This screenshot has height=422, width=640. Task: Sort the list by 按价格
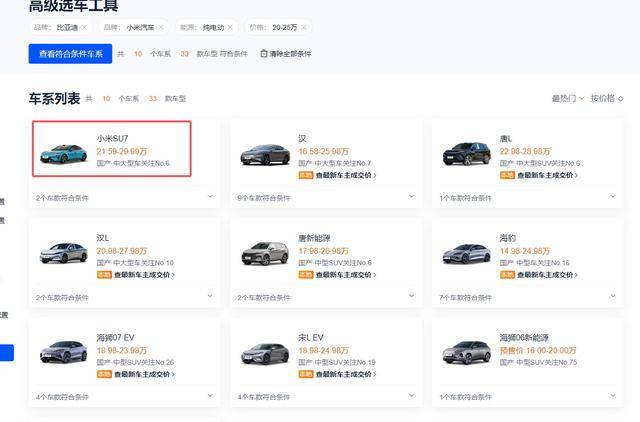tap(607, 98)
